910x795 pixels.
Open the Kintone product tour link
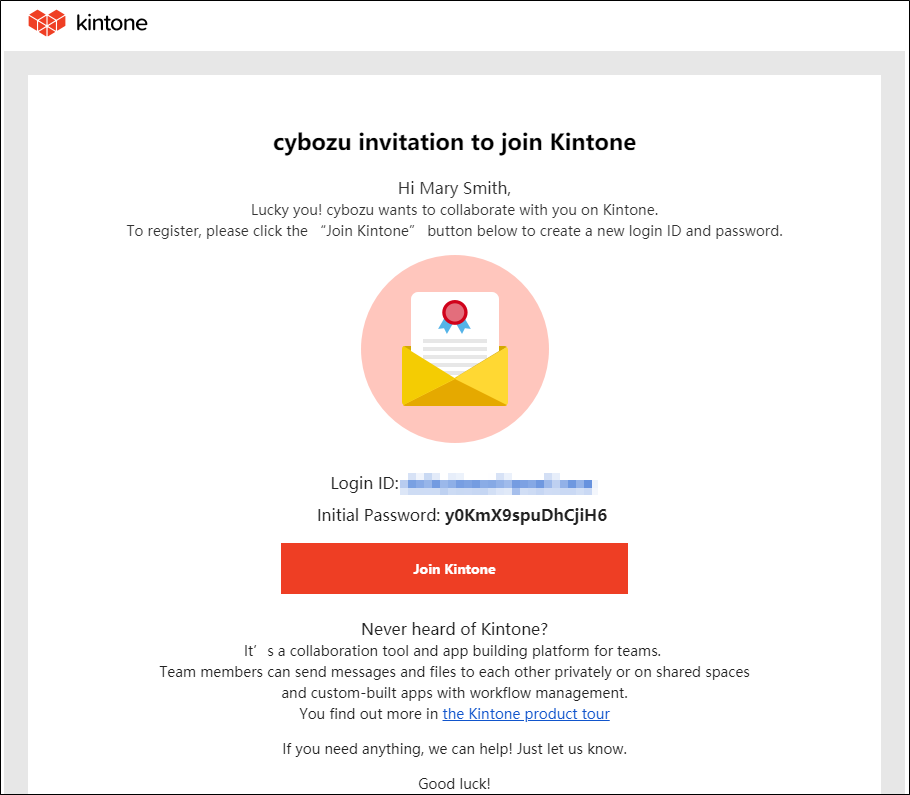pyautogui.click(x=526, y=713)
